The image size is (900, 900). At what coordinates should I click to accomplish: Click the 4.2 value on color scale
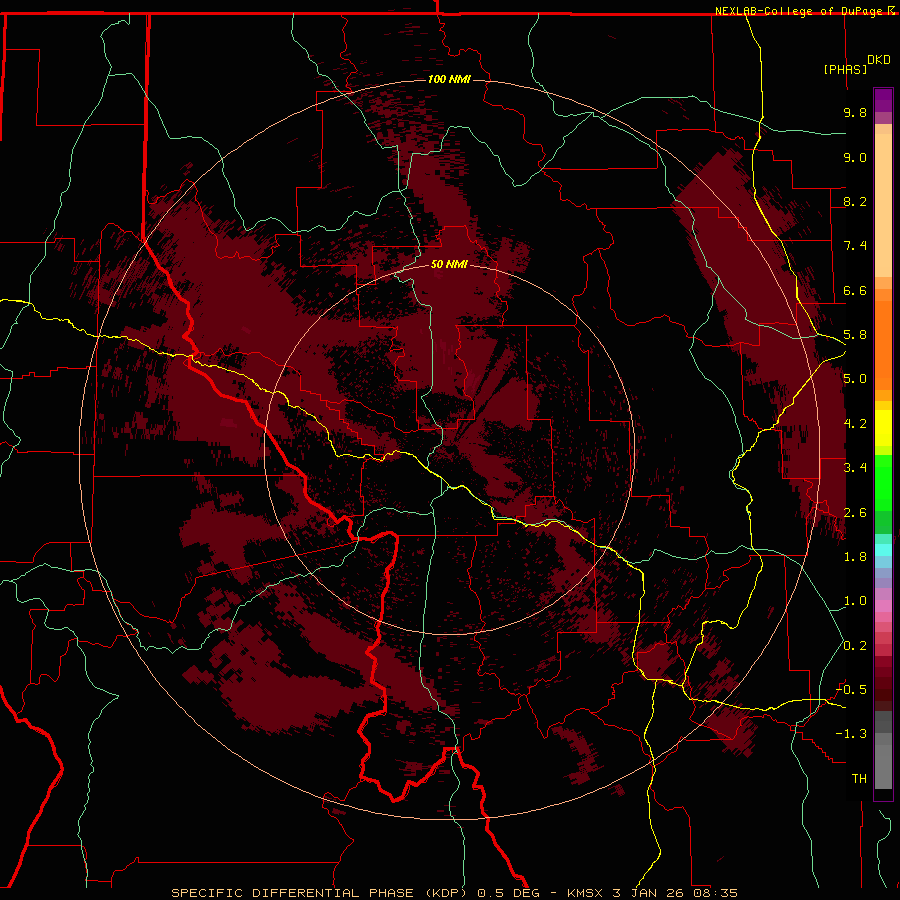[855, 424]
